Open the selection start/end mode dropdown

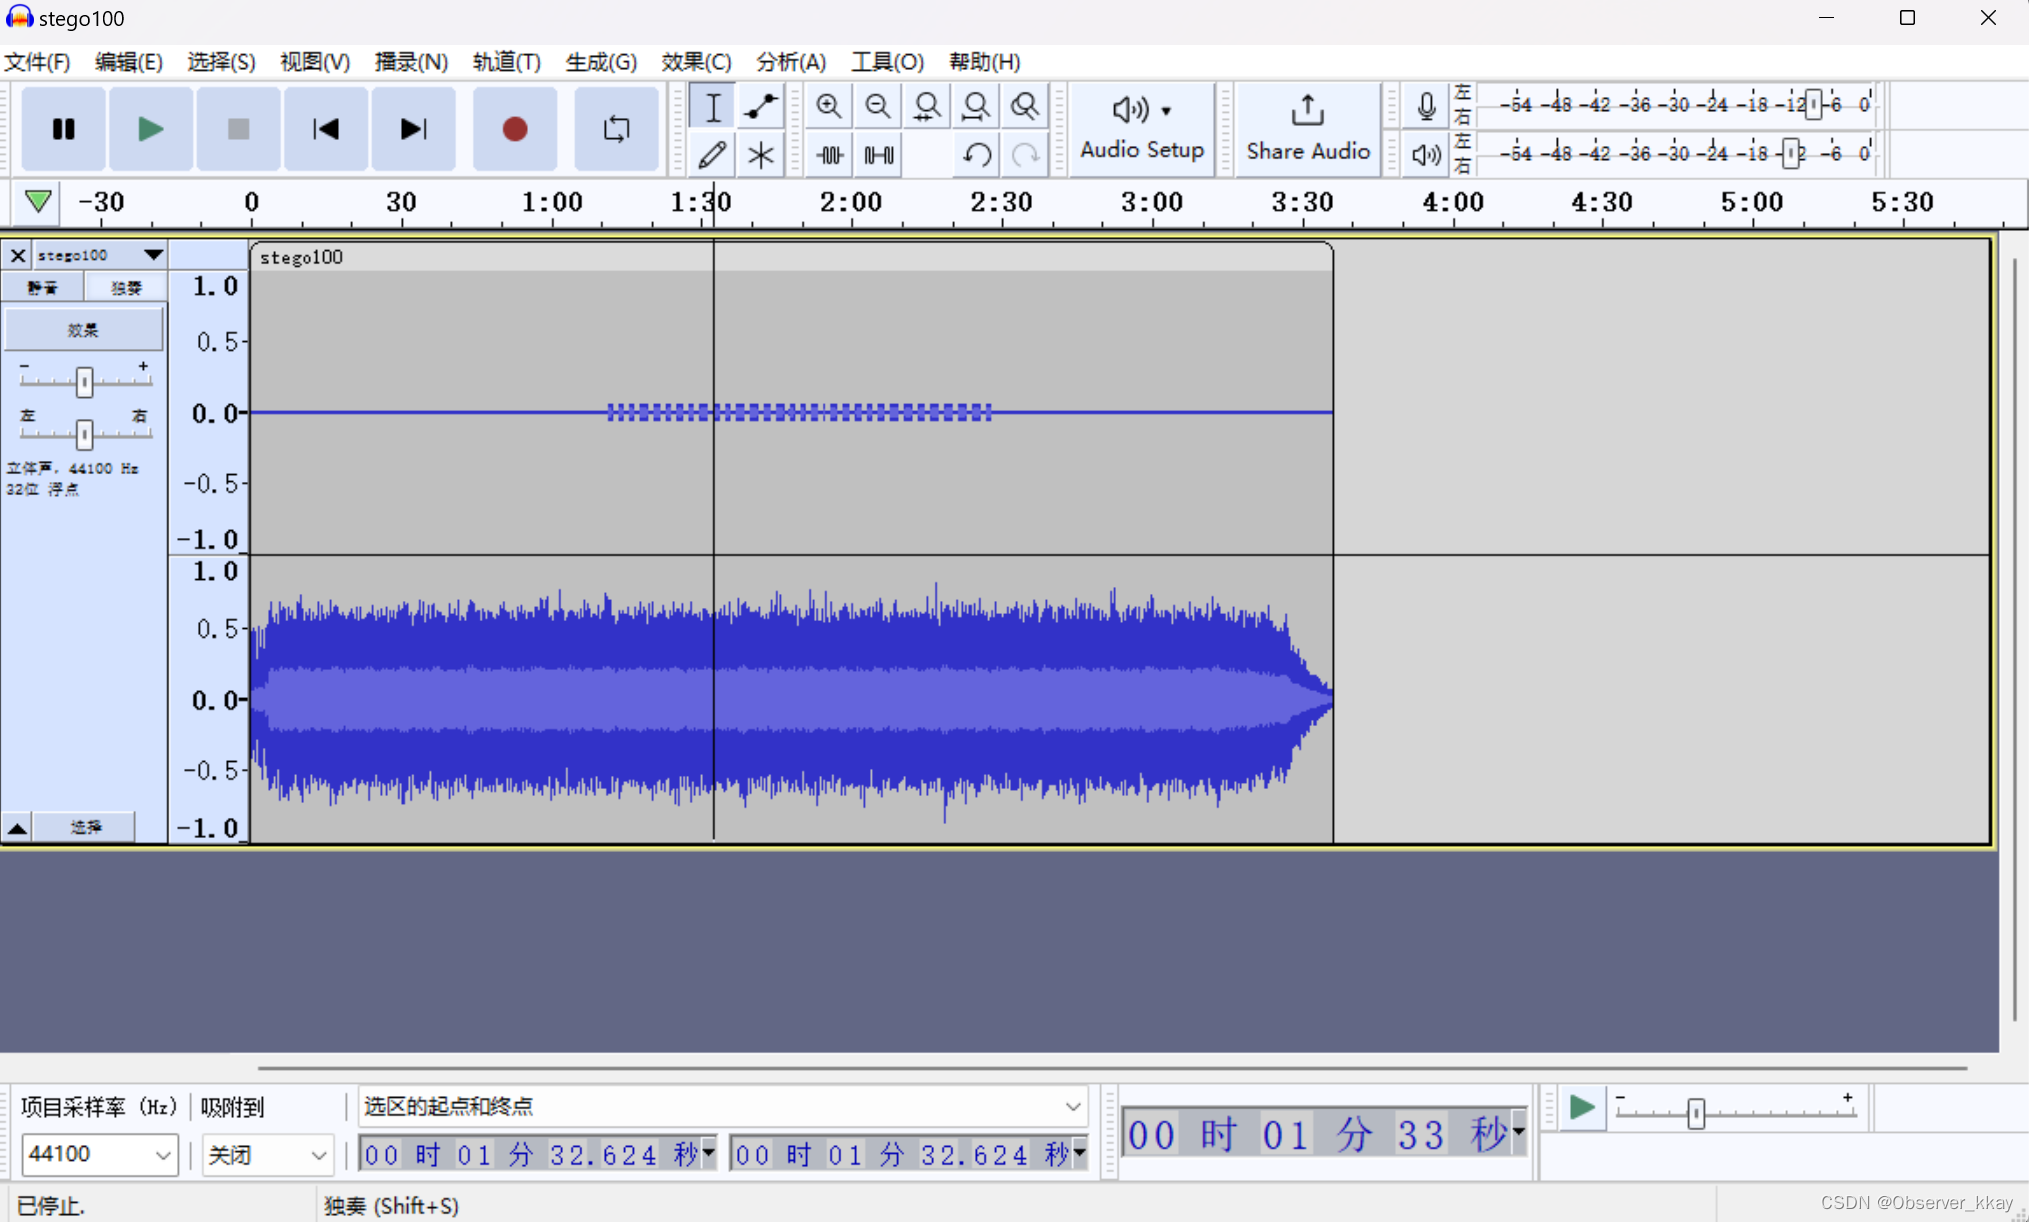click(722, 1107)
